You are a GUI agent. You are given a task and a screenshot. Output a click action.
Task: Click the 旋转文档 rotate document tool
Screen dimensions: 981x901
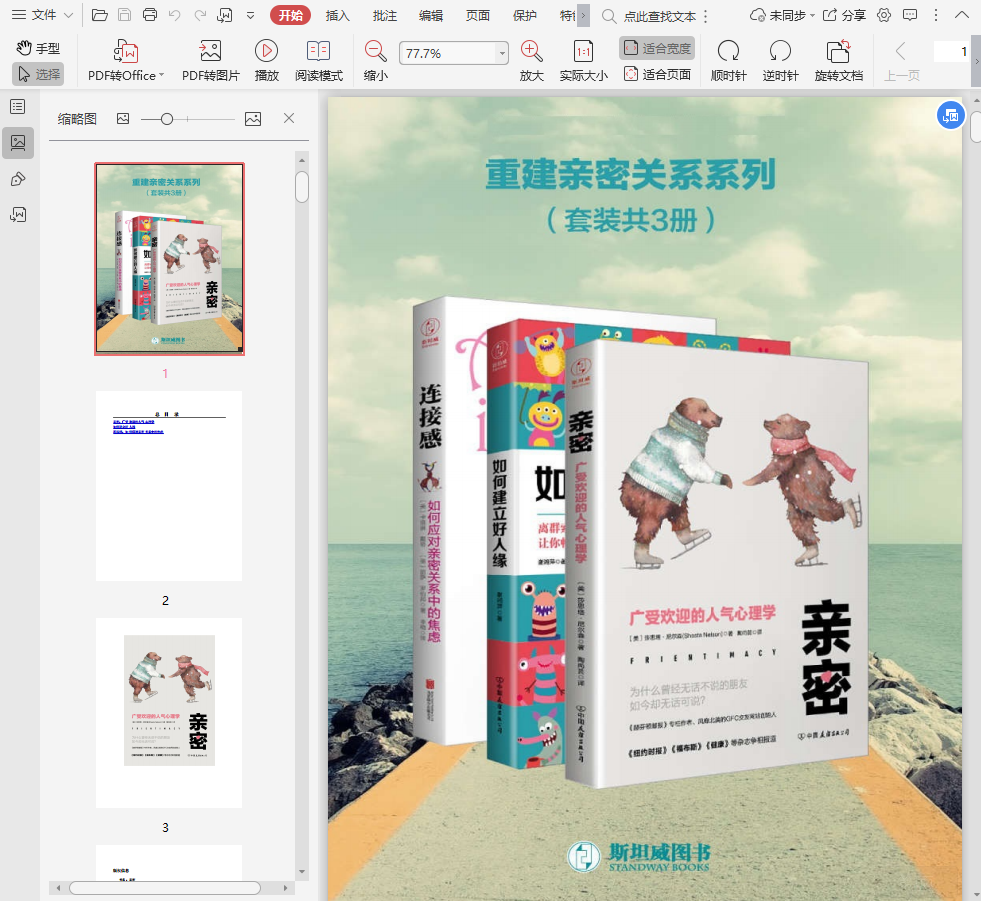point(838,61)
